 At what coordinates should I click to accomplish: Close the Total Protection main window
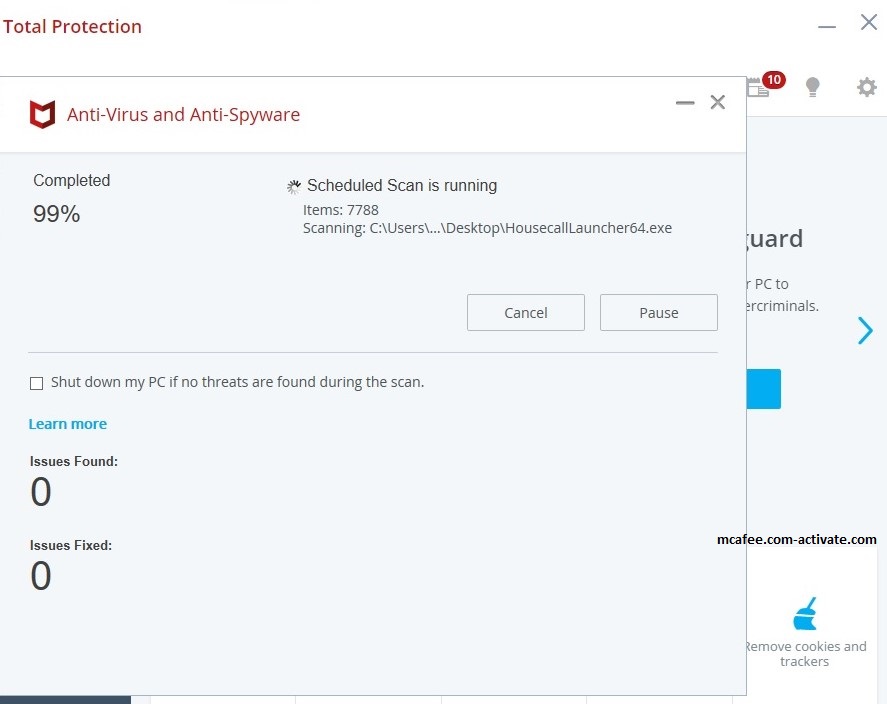tap(869, 22)
